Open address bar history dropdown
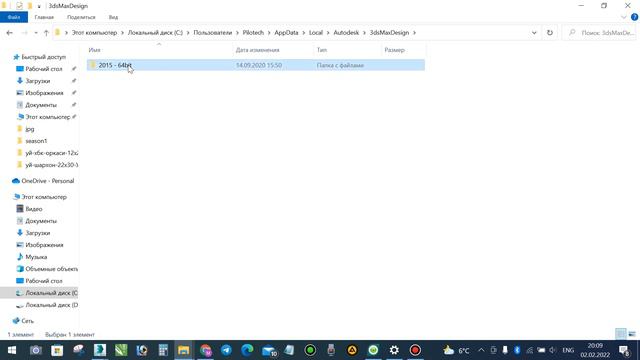This screenshot has height=360, width=640. point(534,33)
